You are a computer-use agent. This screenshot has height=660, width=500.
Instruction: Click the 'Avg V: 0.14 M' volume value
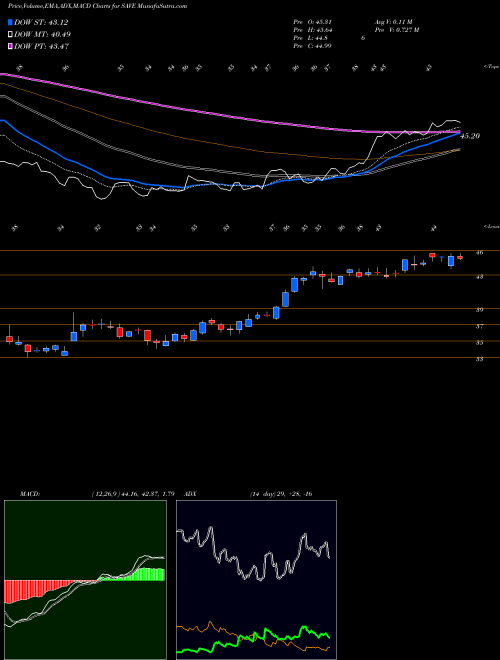point(393,22)
